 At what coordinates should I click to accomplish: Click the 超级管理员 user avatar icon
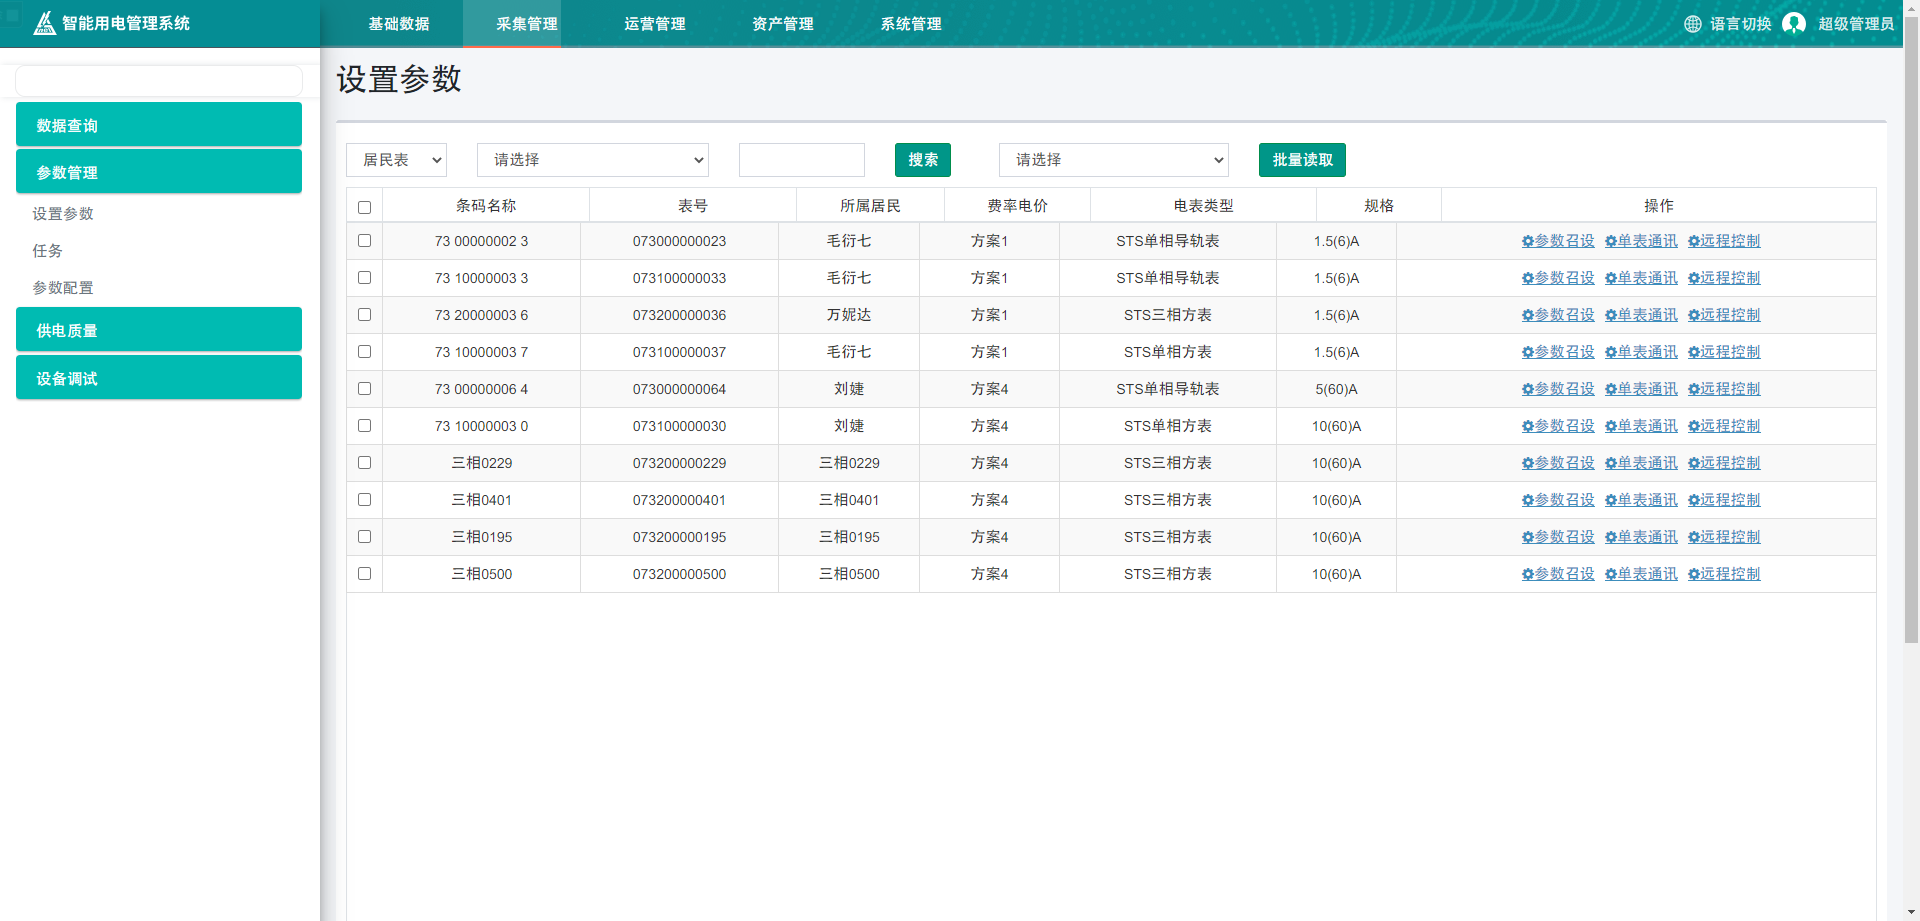coord(1792,23)
